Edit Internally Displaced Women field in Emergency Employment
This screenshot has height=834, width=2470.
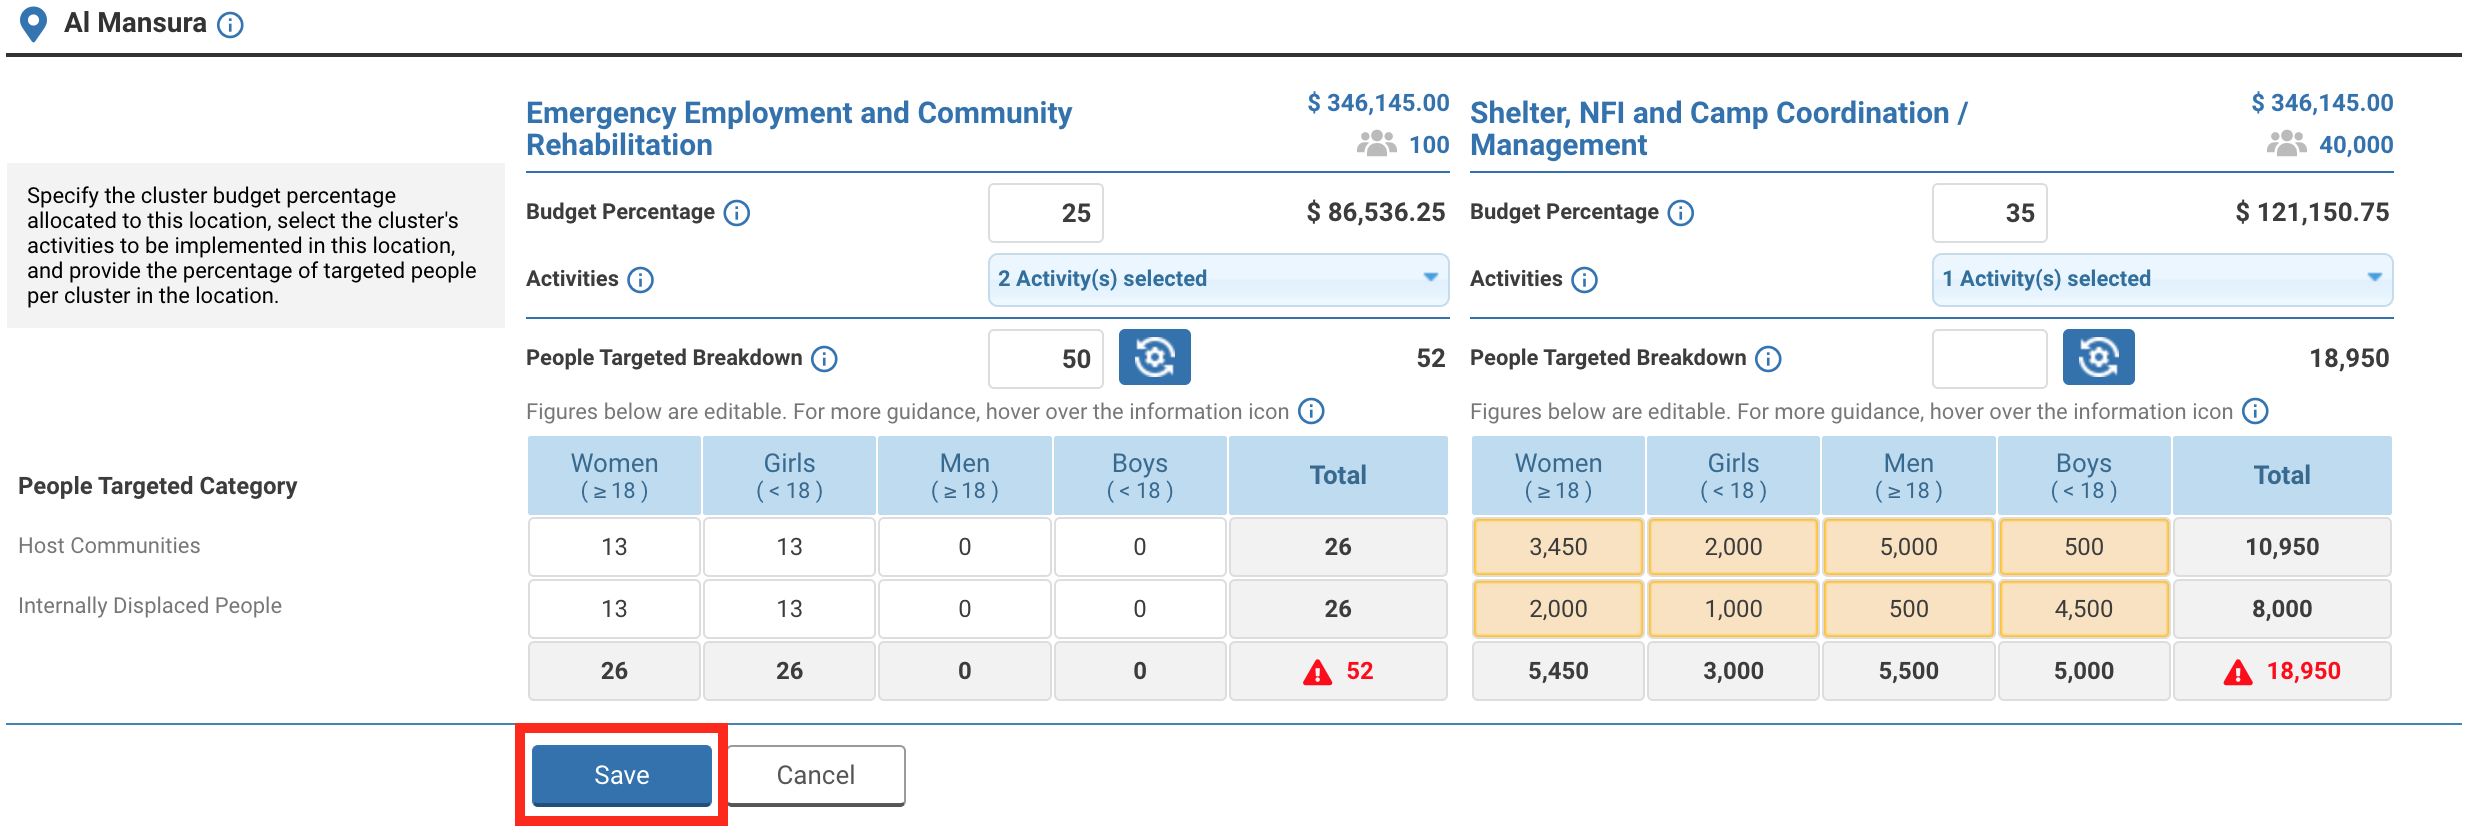click(614, 609)
